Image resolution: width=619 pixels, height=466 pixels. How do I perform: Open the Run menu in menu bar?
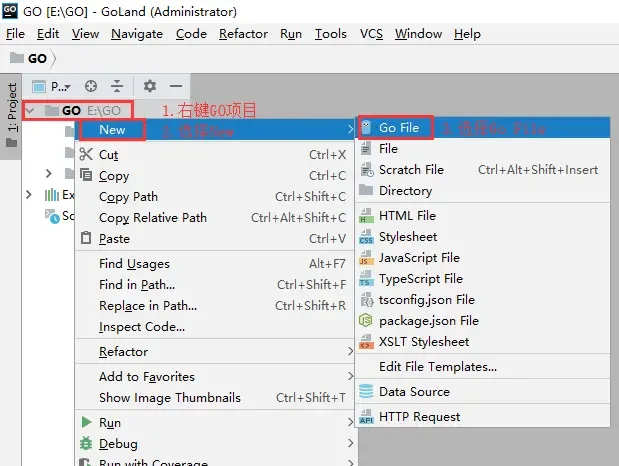click(x=291, y=34)
